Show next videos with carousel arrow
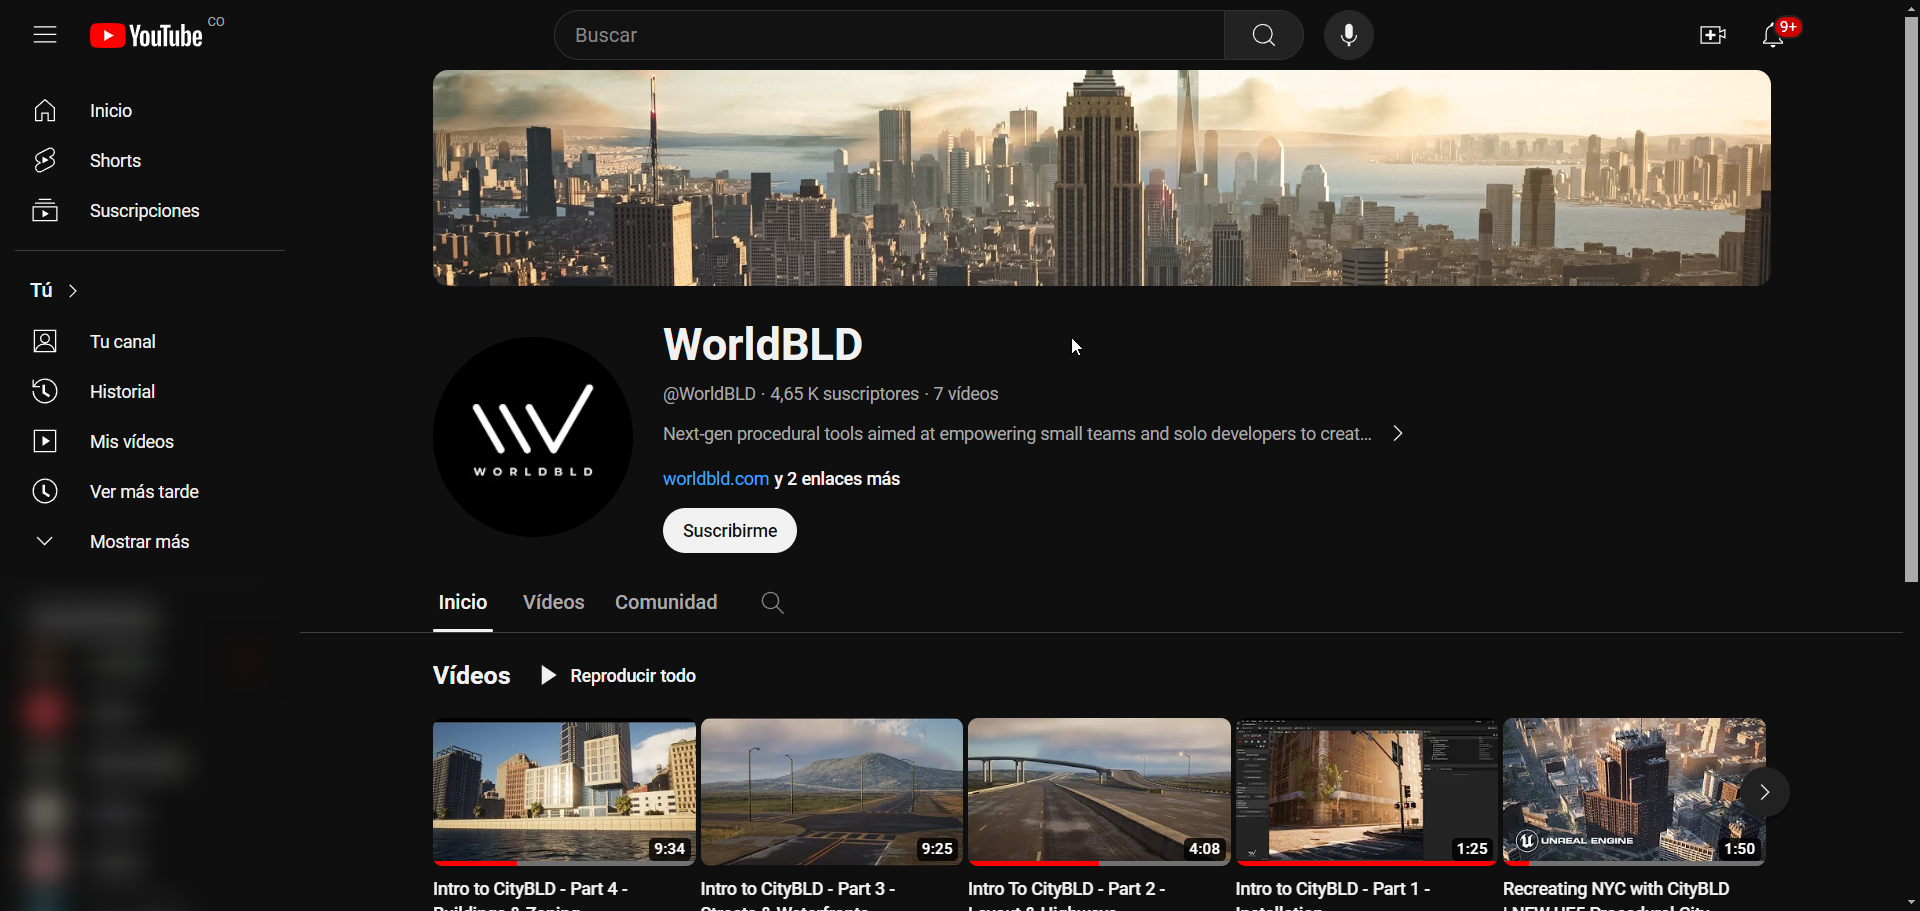This screenshot has width=1920, height=911. [x=1765, y=792]
